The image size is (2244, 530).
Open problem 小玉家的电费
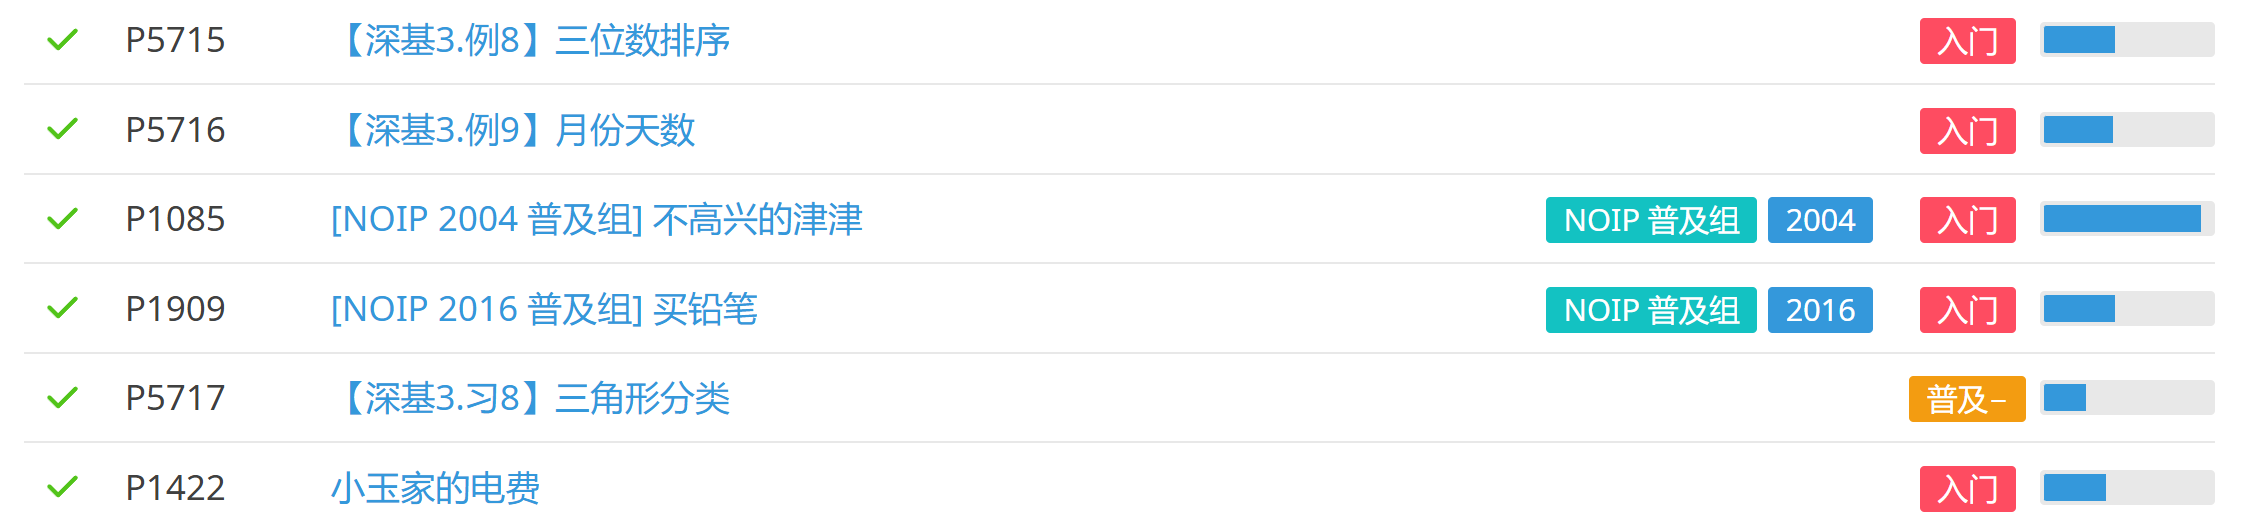pos(436,488)
